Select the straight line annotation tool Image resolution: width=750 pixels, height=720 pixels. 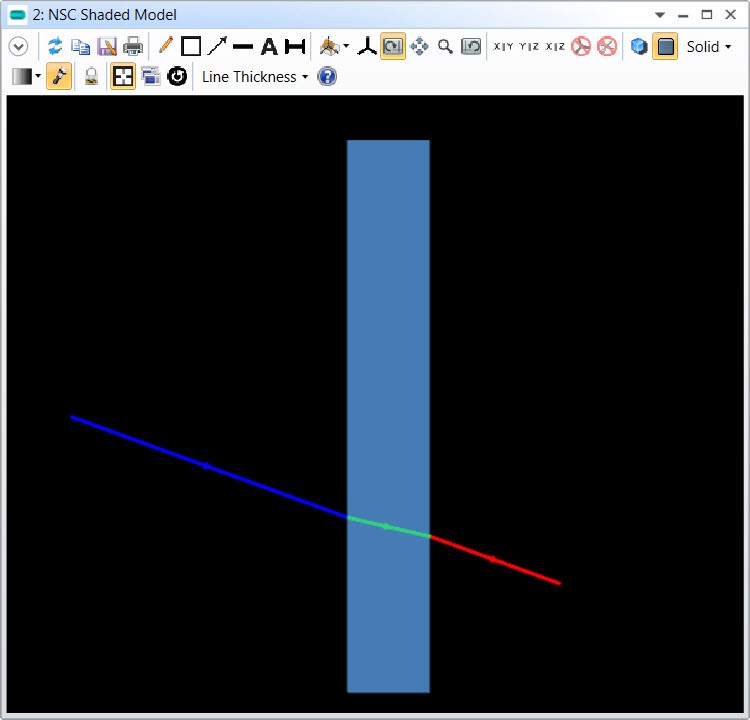pos(243,47)
